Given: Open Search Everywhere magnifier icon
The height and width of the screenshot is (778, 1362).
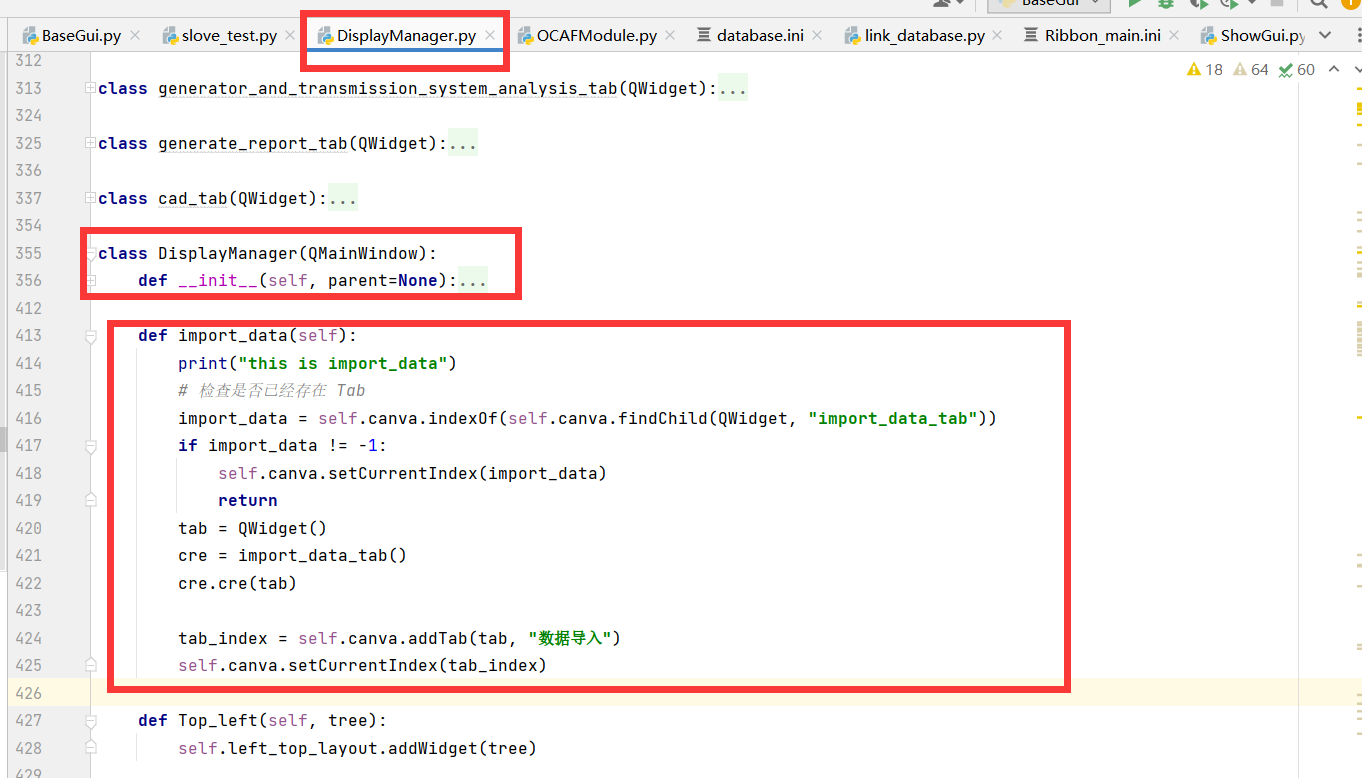Looking at the screenshot, I should [1320, 4].
